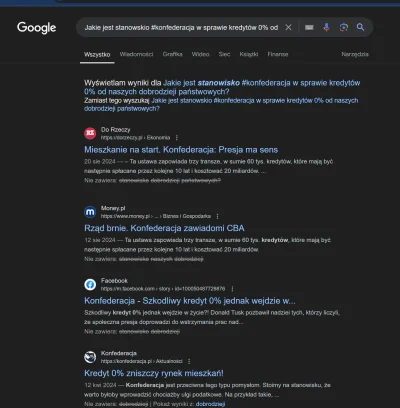Open Google Lens image search icon
The height and width of the screenshot is (408, 400).
(344, 27)
